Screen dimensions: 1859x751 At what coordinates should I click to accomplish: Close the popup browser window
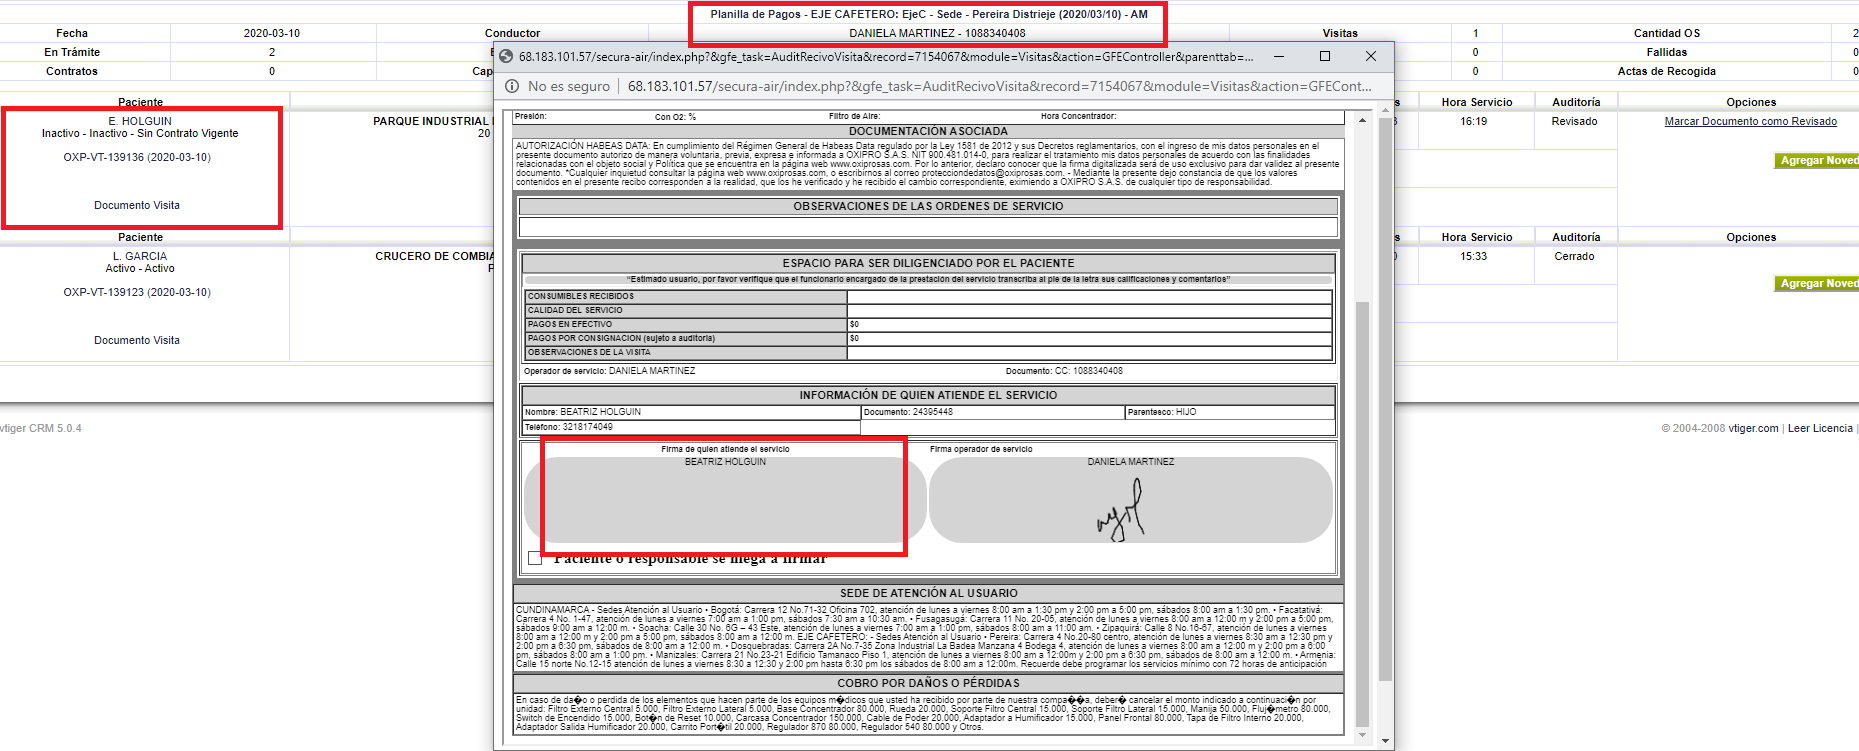pos(1371,57)
